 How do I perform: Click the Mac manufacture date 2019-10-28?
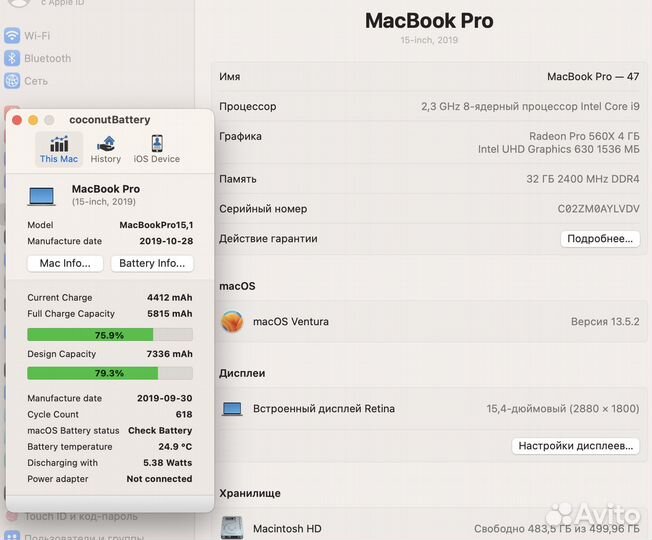166,241
